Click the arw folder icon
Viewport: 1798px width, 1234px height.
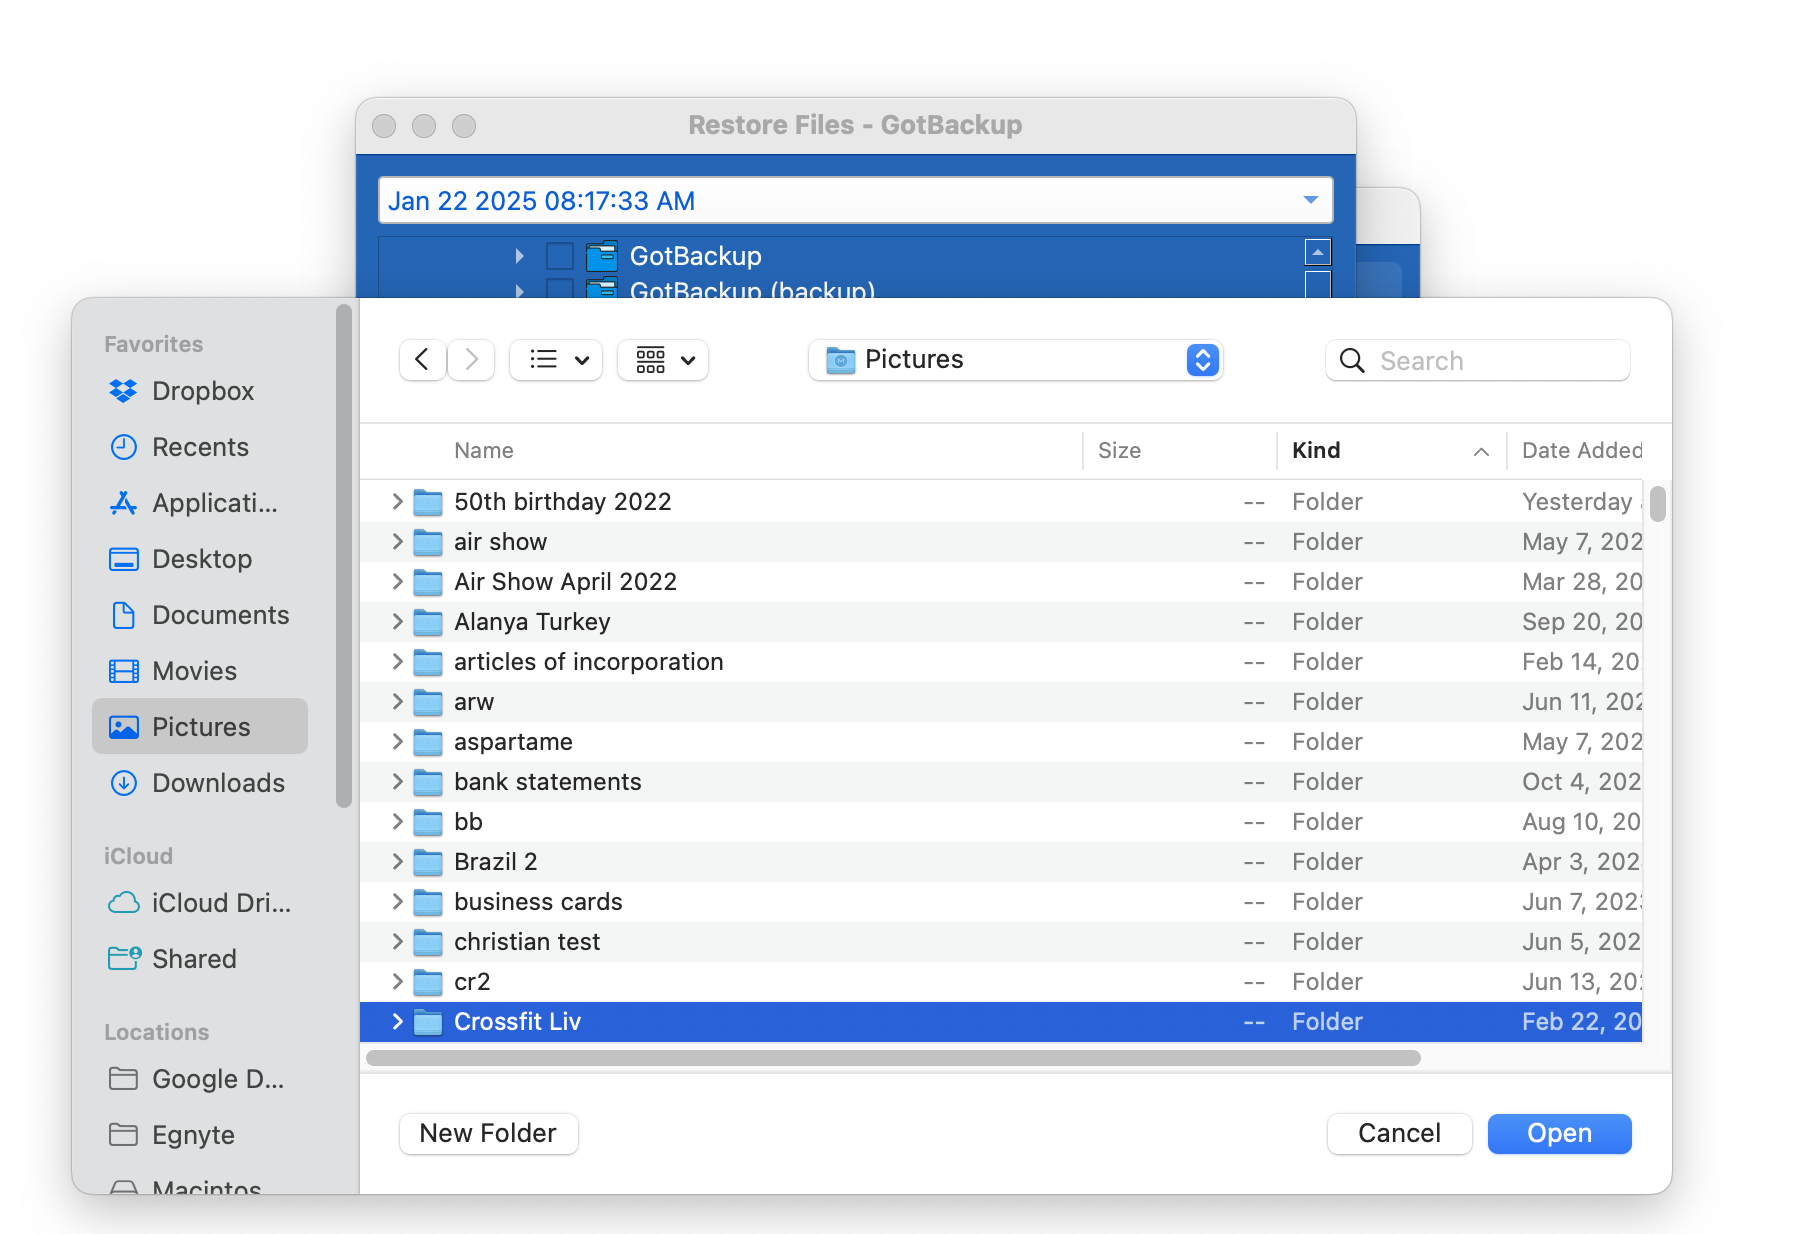[x=428, y=702]
